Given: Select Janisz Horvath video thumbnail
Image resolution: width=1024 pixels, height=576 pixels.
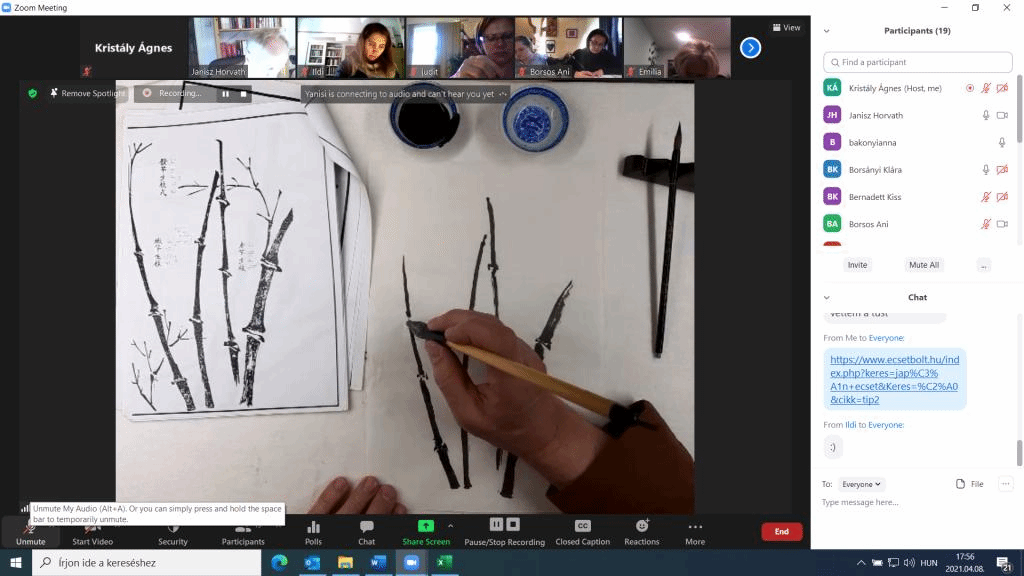Looking at the screenshot, I should pyautogui.click(x=242, y=48).
